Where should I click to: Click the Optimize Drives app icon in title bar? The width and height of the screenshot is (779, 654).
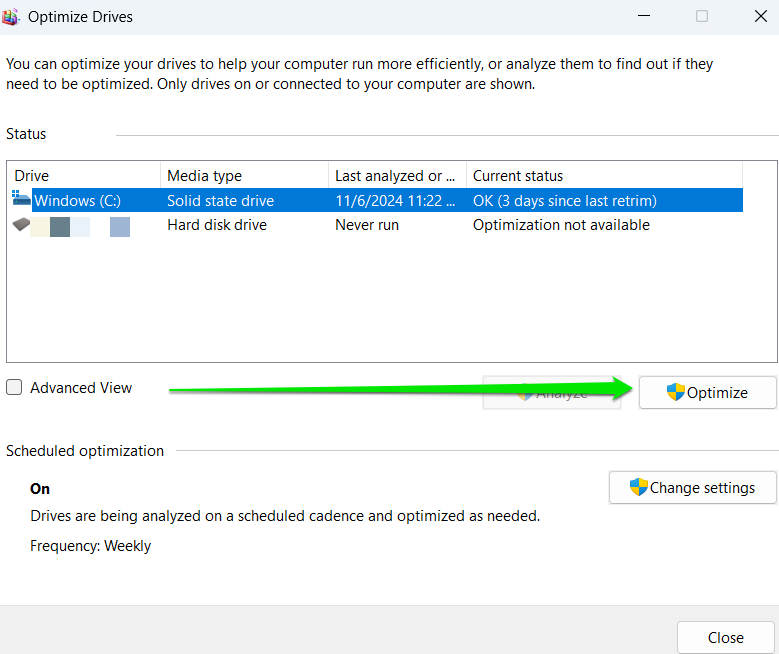point(10,16)
